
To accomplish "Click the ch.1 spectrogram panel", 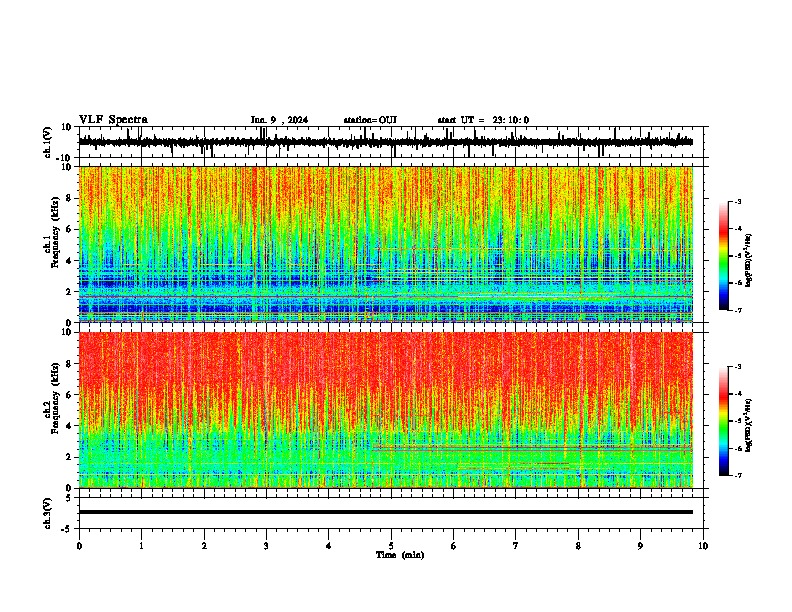I will pos(386,244).
